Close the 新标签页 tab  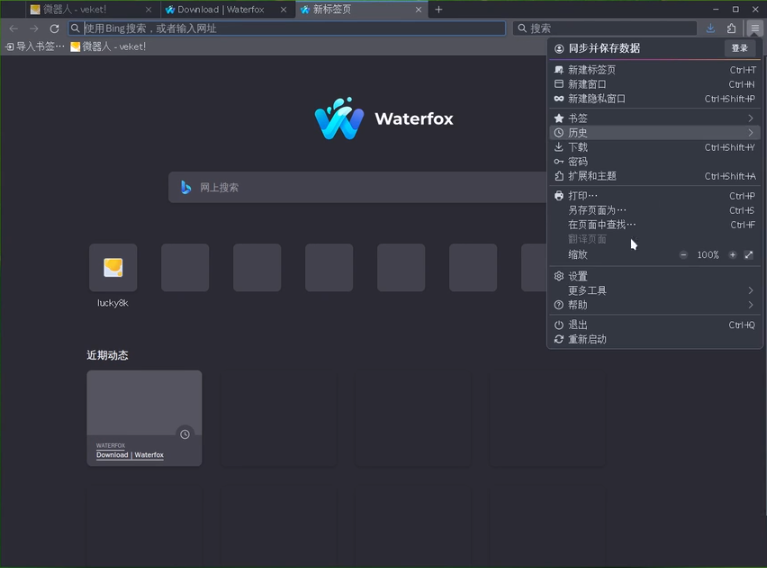[418, 9]
